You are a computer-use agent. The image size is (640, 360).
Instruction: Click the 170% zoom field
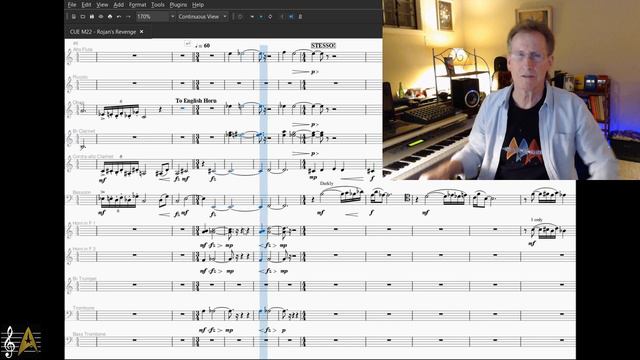coord(152,17)
